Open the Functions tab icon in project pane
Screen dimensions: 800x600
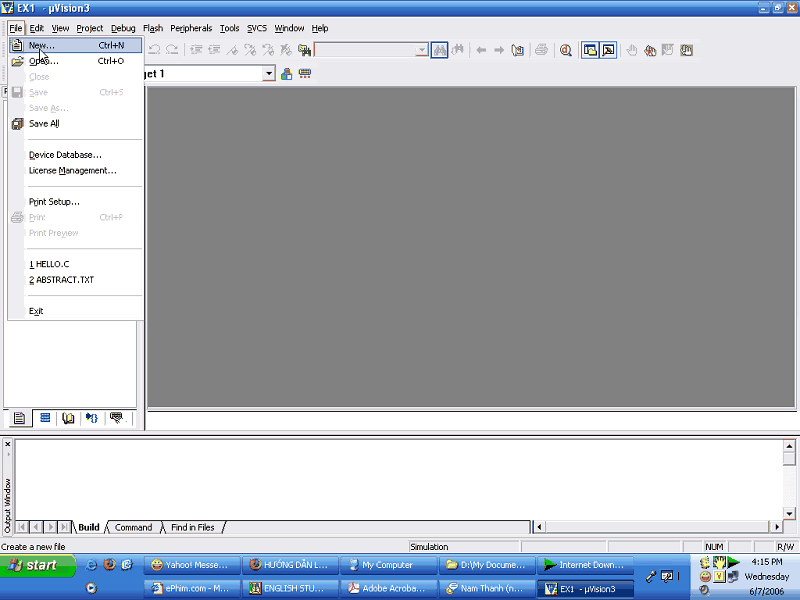(92, 418)
